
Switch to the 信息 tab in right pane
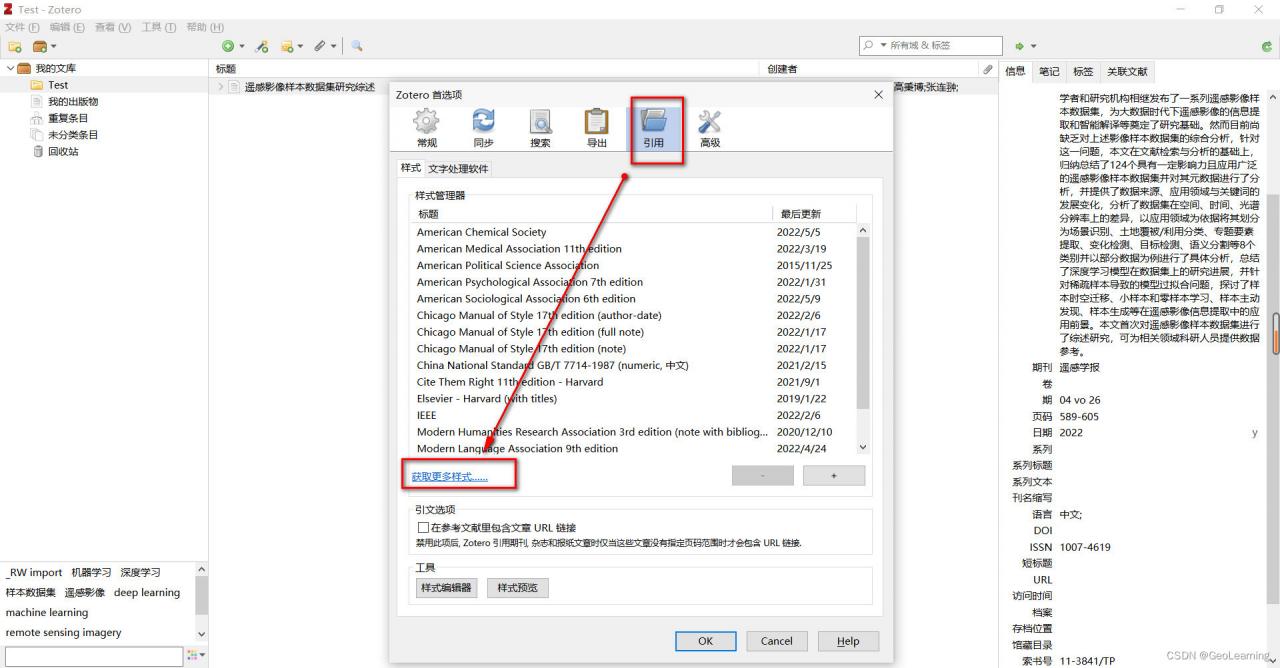pos(1015,72)
